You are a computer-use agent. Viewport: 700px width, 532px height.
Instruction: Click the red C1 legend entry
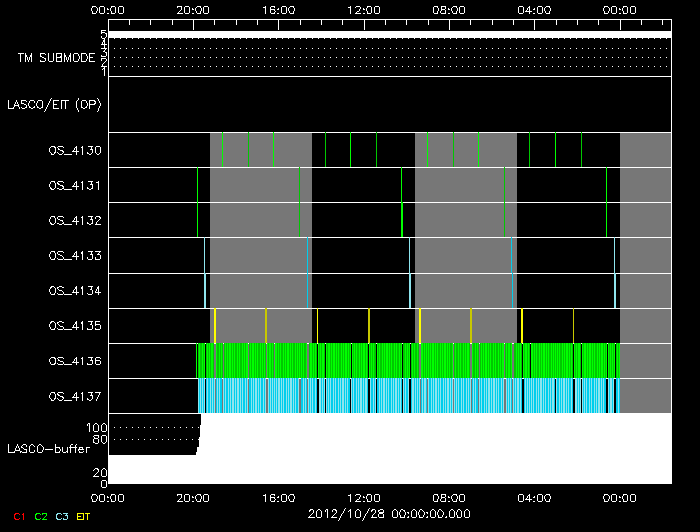[x=19, y=516]
